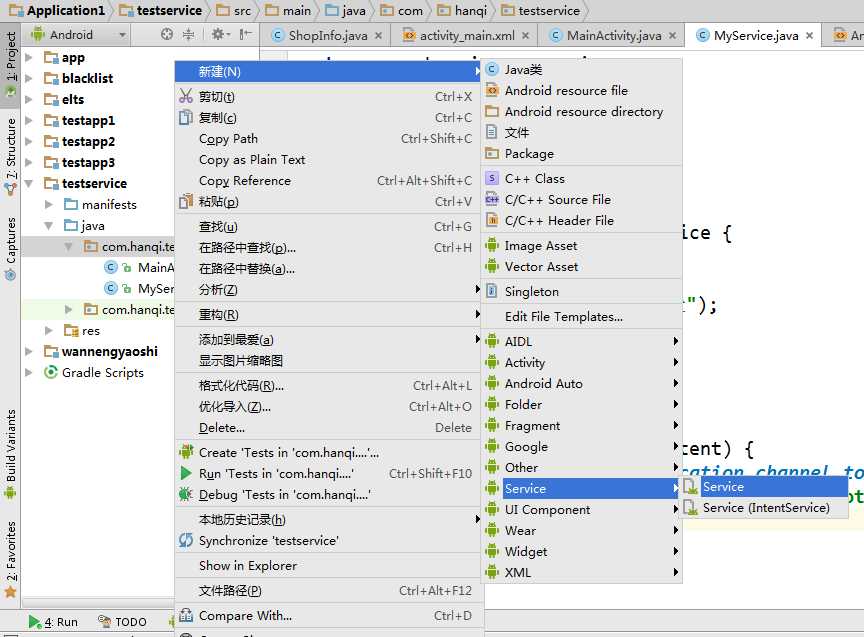
Task: Switch to the MainActivity.java tab
Action: [x=614, y=36]
